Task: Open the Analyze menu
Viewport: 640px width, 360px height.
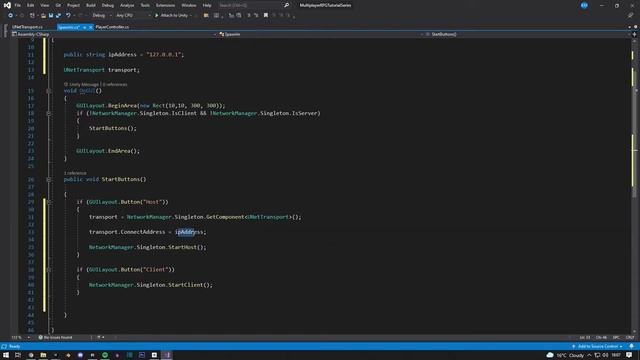Action: click(127, 5)
